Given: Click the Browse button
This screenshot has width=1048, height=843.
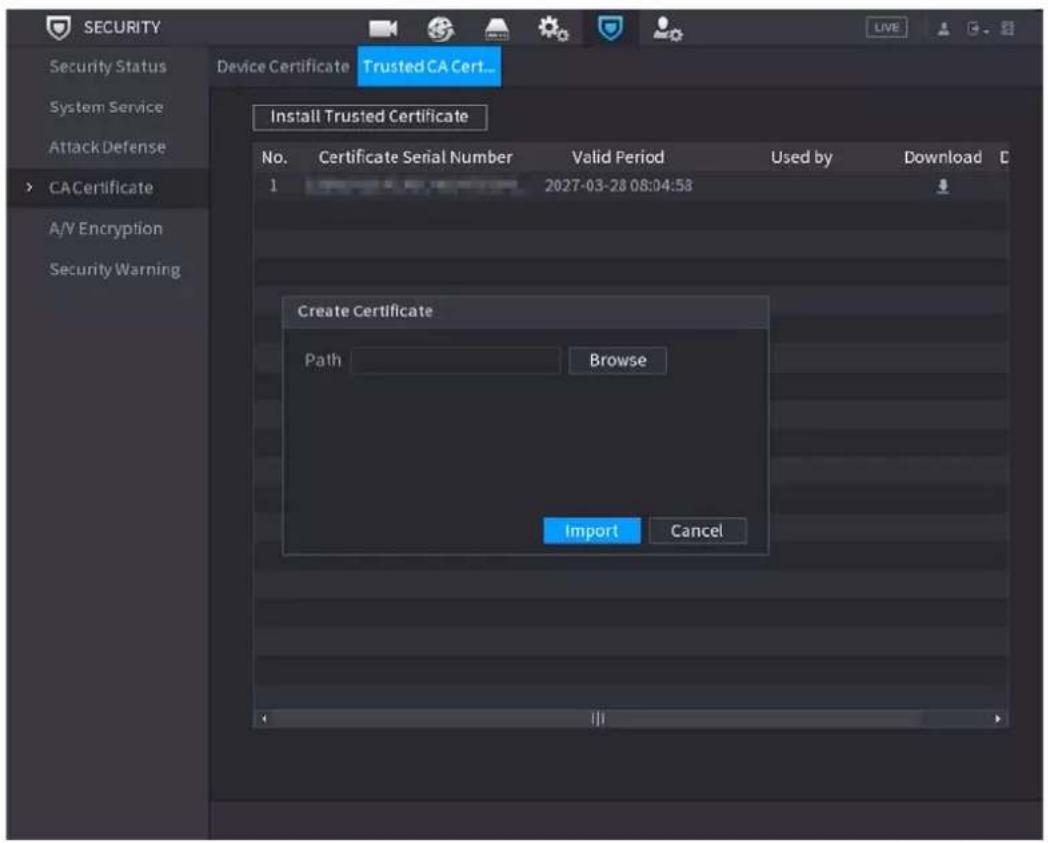Looking at the screenshot, I should pyautogui.click(x=618, y=360).
